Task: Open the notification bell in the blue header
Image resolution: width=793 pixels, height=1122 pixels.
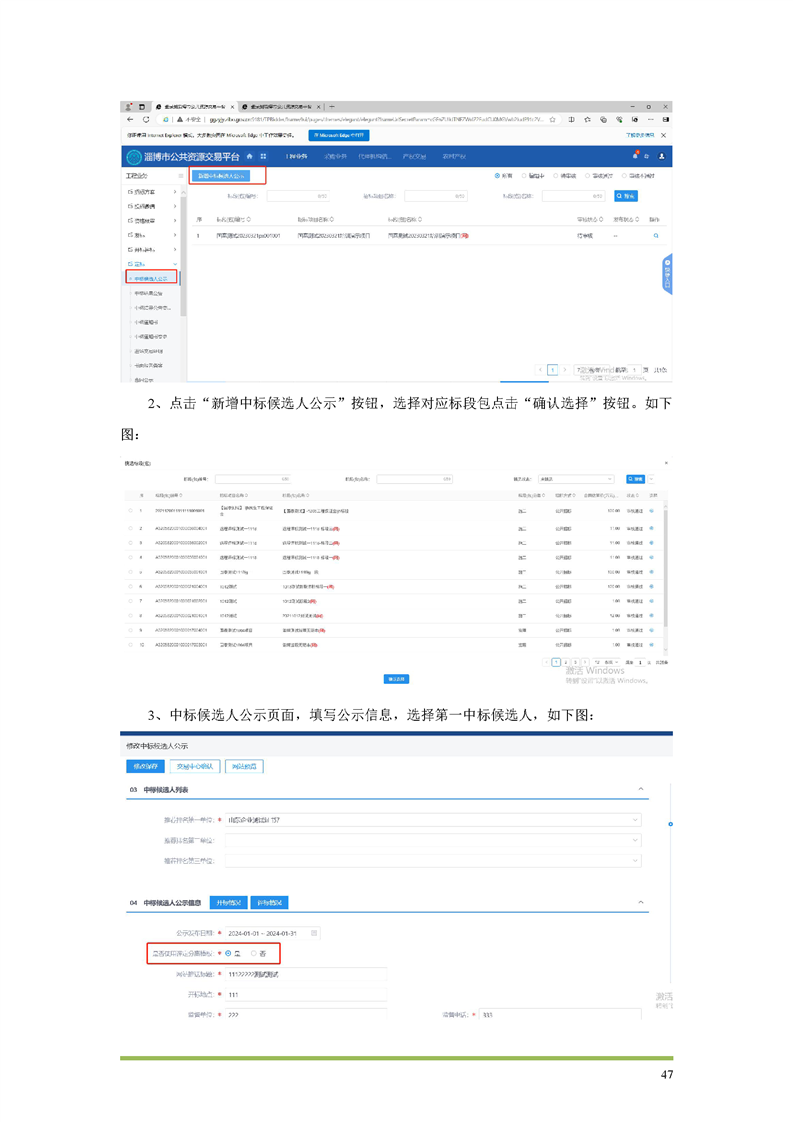Action: 634,156
